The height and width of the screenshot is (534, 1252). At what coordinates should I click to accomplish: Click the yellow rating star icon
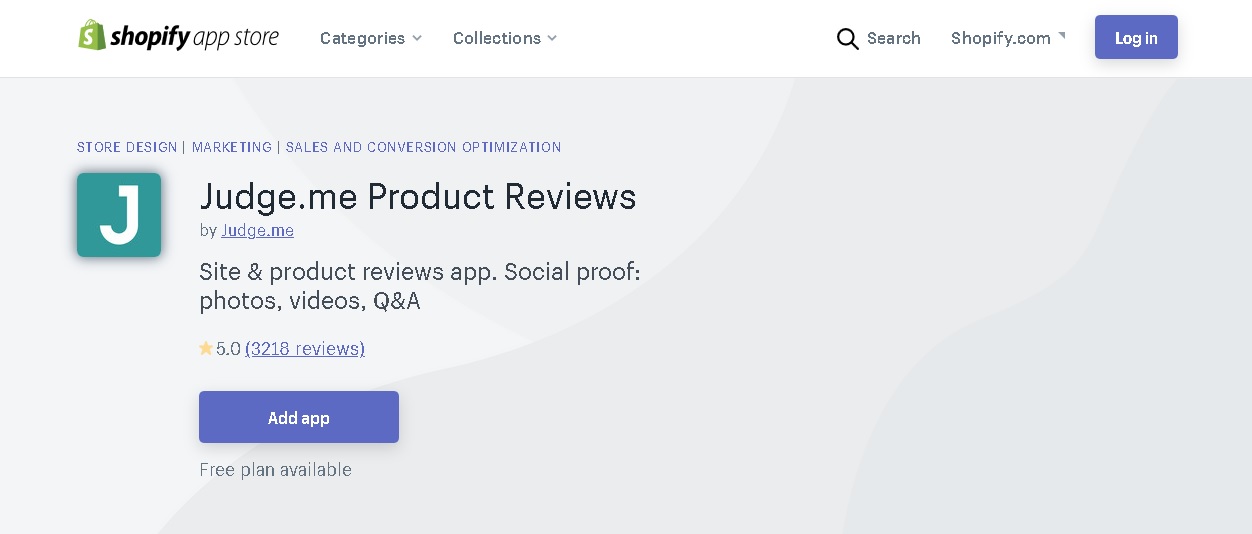click(x=206, y=348)
